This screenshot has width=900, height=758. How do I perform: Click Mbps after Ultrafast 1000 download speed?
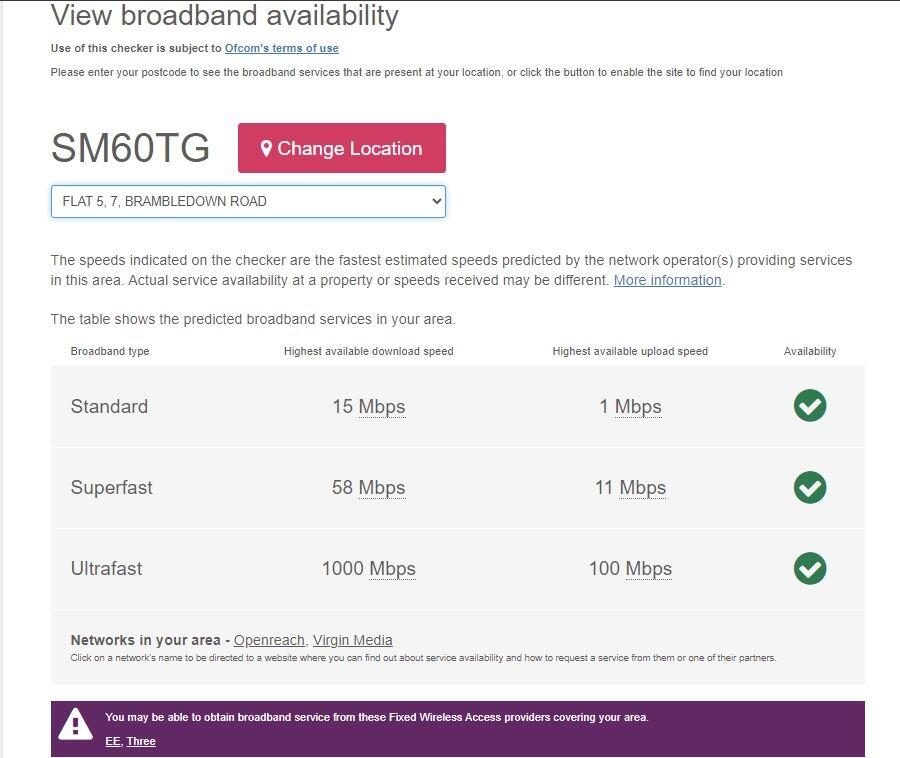[x=392, y=569]
